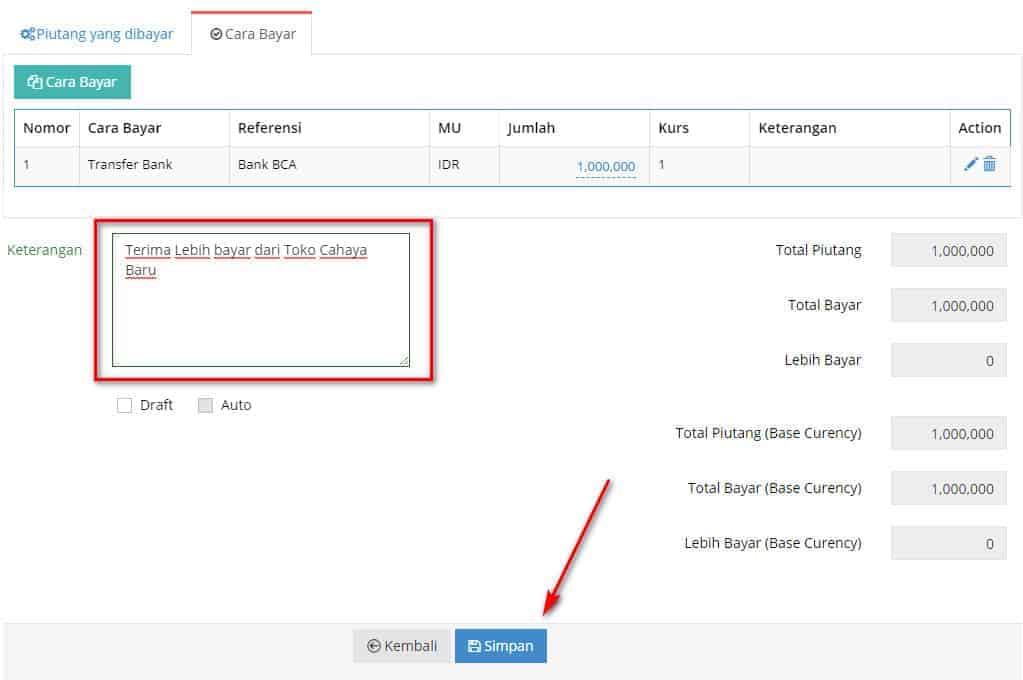Image resolution: width=1023 pixels, height=680 pixels.
Task: Click the row number 1 cell
Action: click(x=46, y=165)
